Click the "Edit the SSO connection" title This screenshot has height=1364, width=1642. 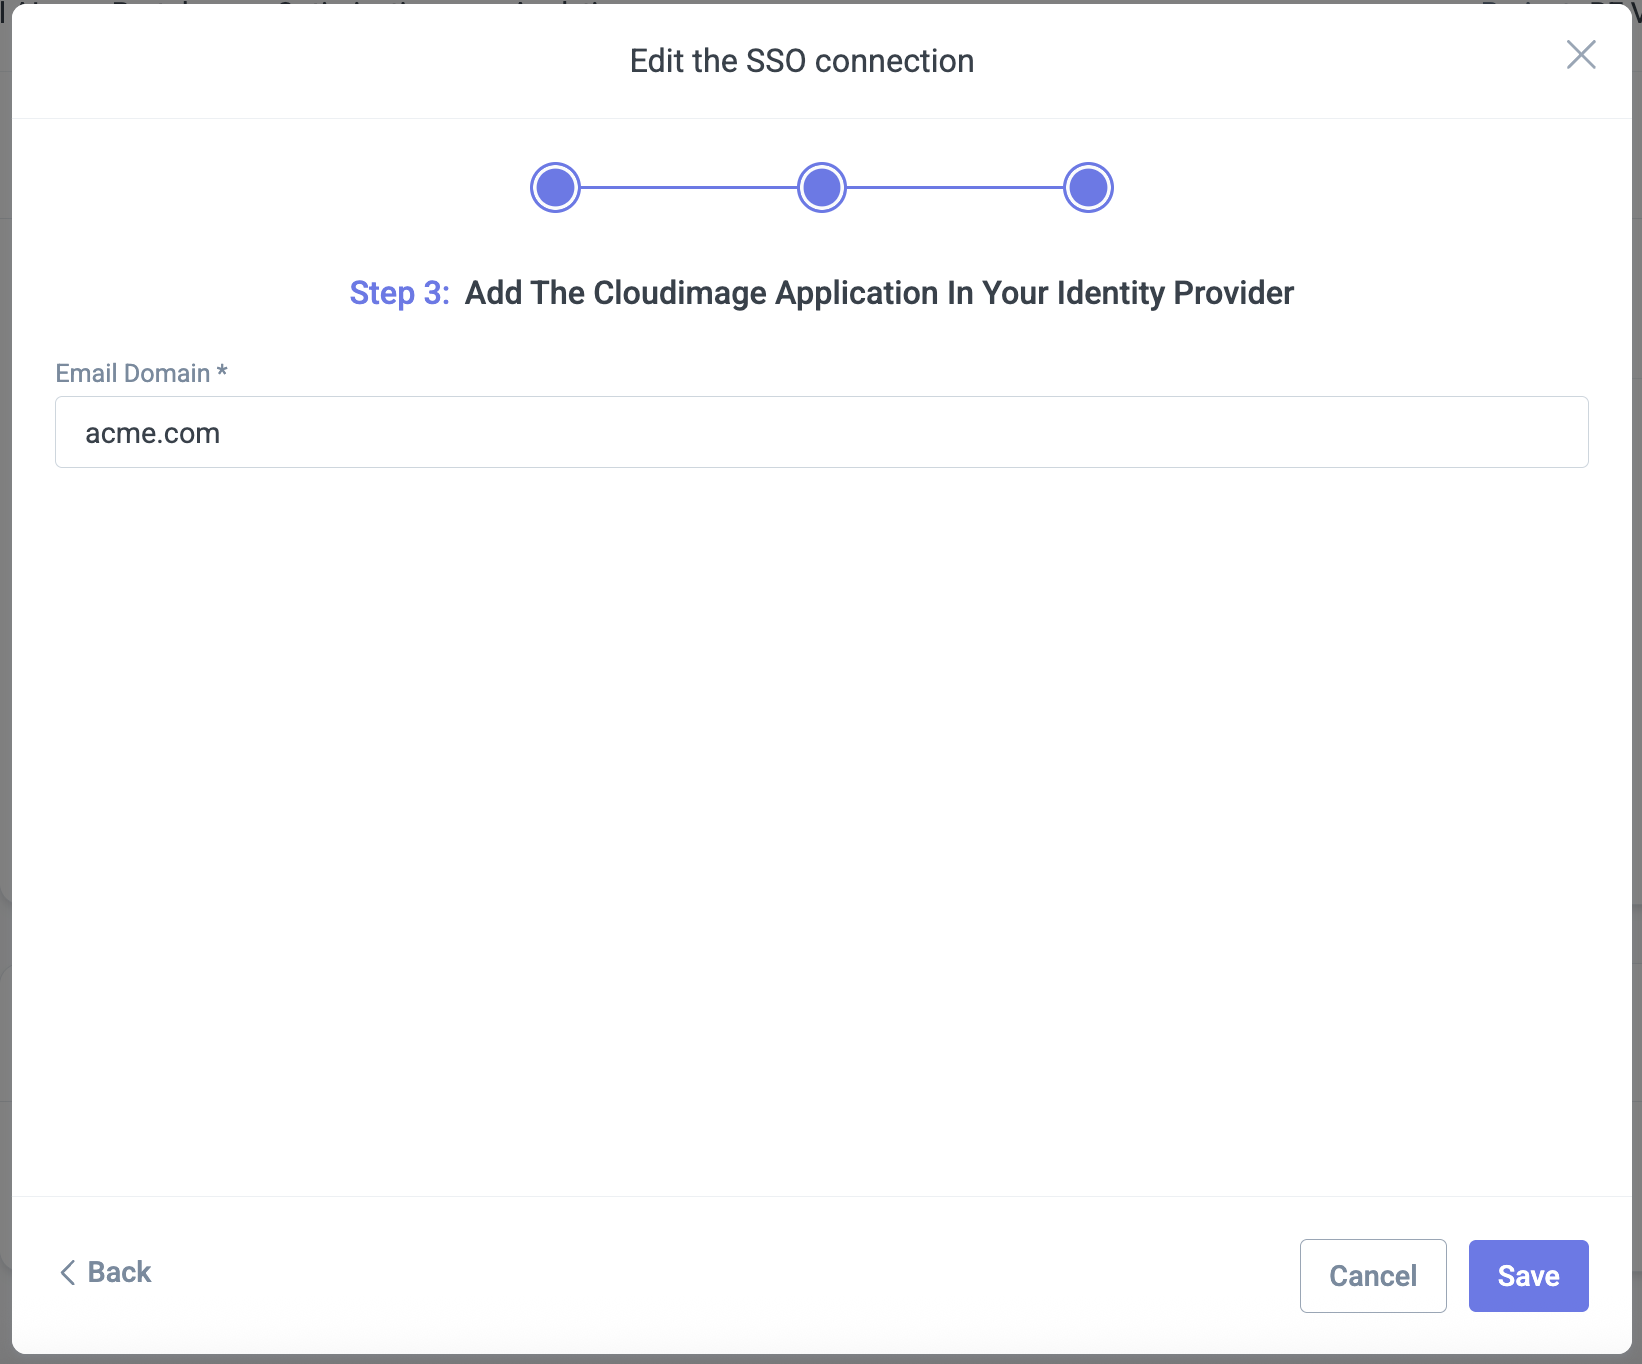pos(801,61)
